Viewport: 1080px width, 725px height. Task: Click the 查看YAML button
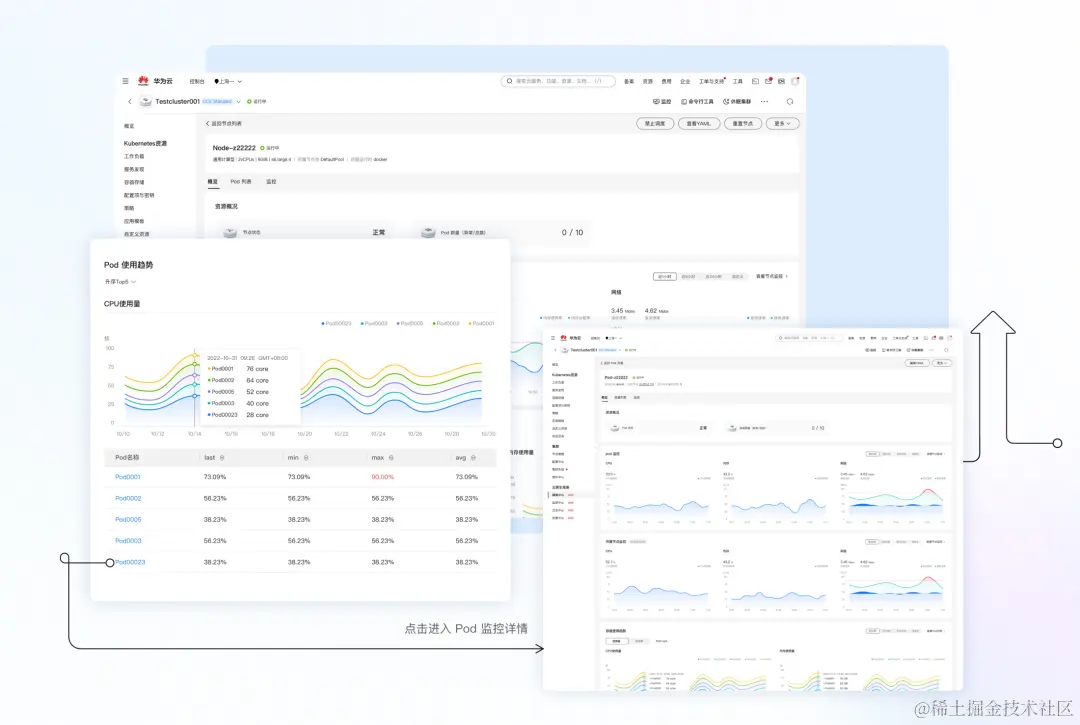pyautogui.click(x=699, y=123)
